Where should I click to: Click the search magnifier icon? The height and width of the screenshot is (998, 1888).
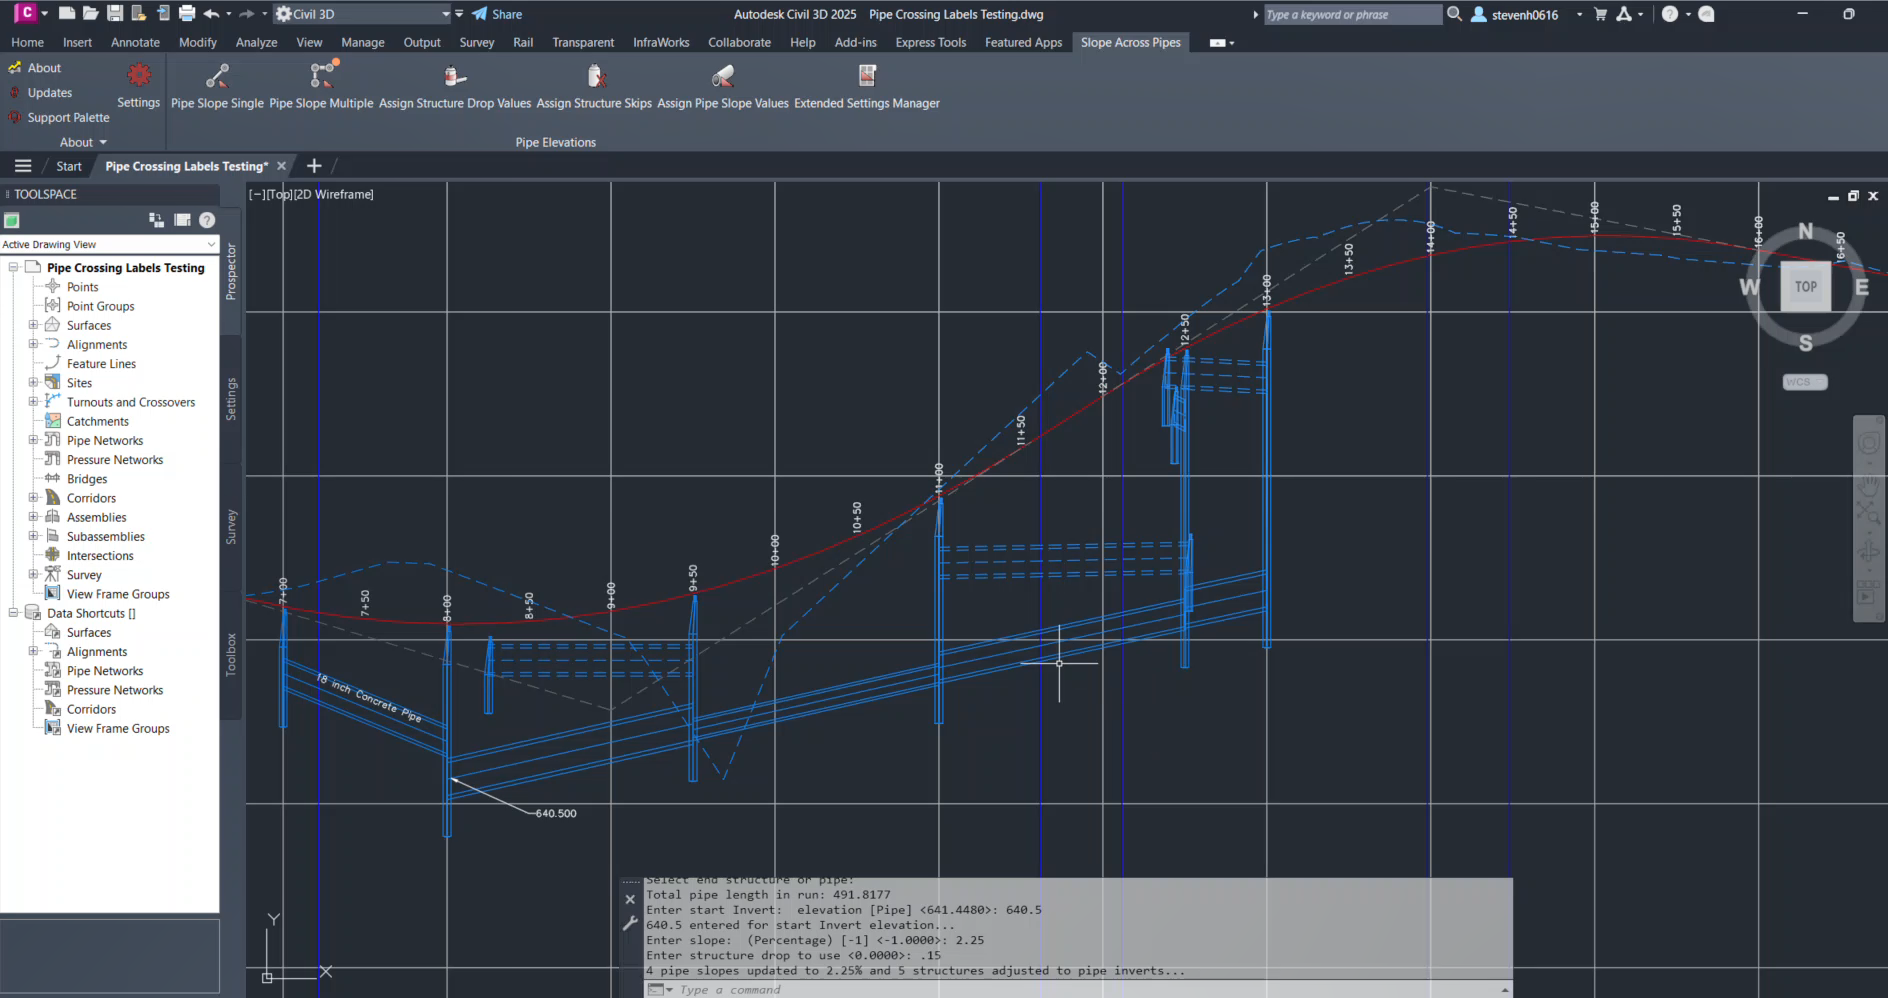click(1454, 14)
